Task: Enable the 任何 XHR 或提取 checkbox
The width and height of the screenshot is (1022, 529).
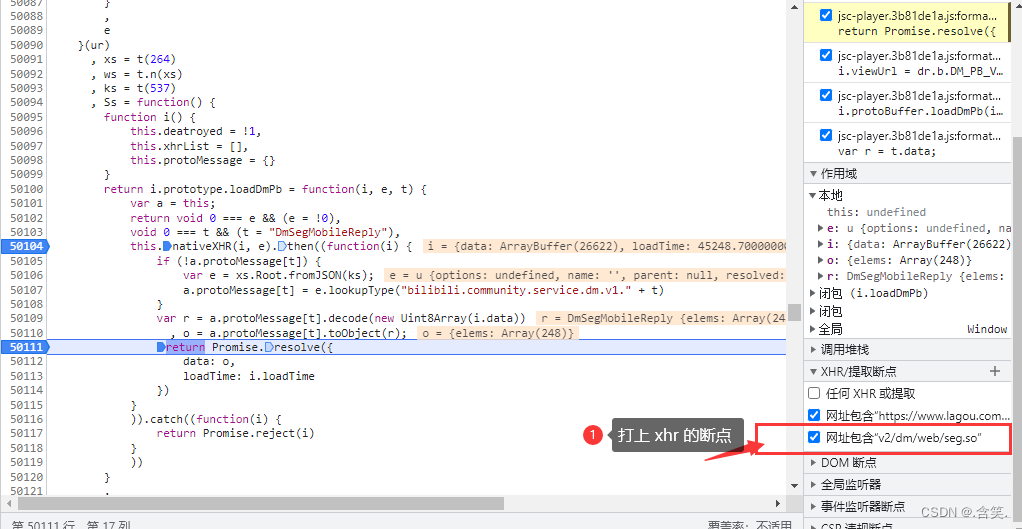Action: pyautogui.click(x=813, y=393)
